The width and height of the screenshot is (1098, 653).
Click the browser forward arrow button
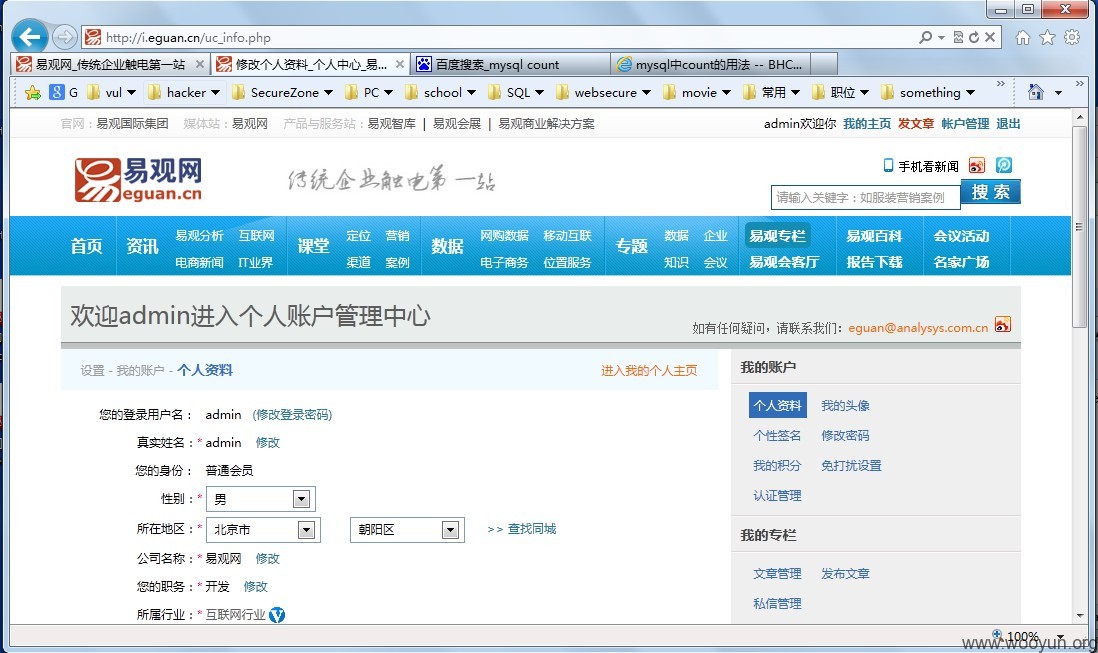(x=64, y=37)
